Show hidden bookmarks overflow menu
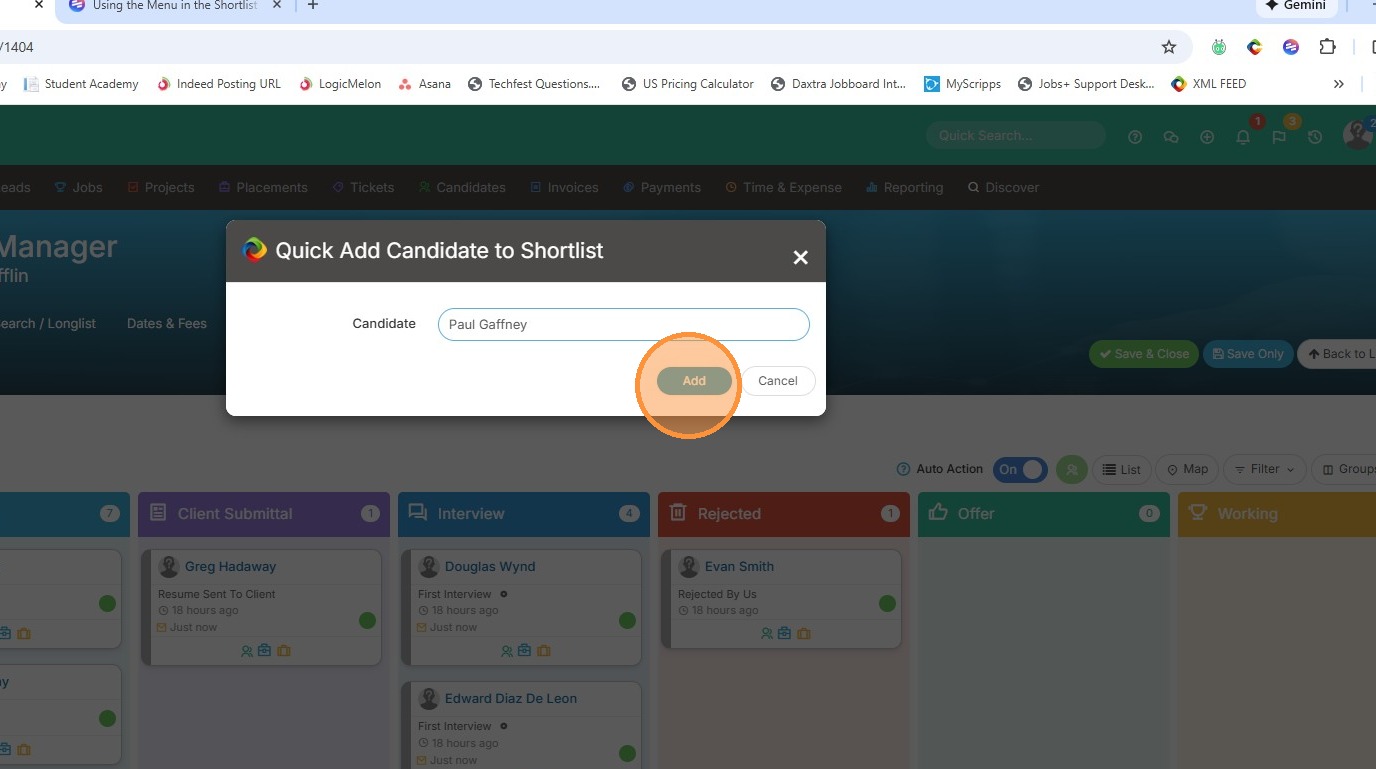1376x769 pixels. (1338, 84)
